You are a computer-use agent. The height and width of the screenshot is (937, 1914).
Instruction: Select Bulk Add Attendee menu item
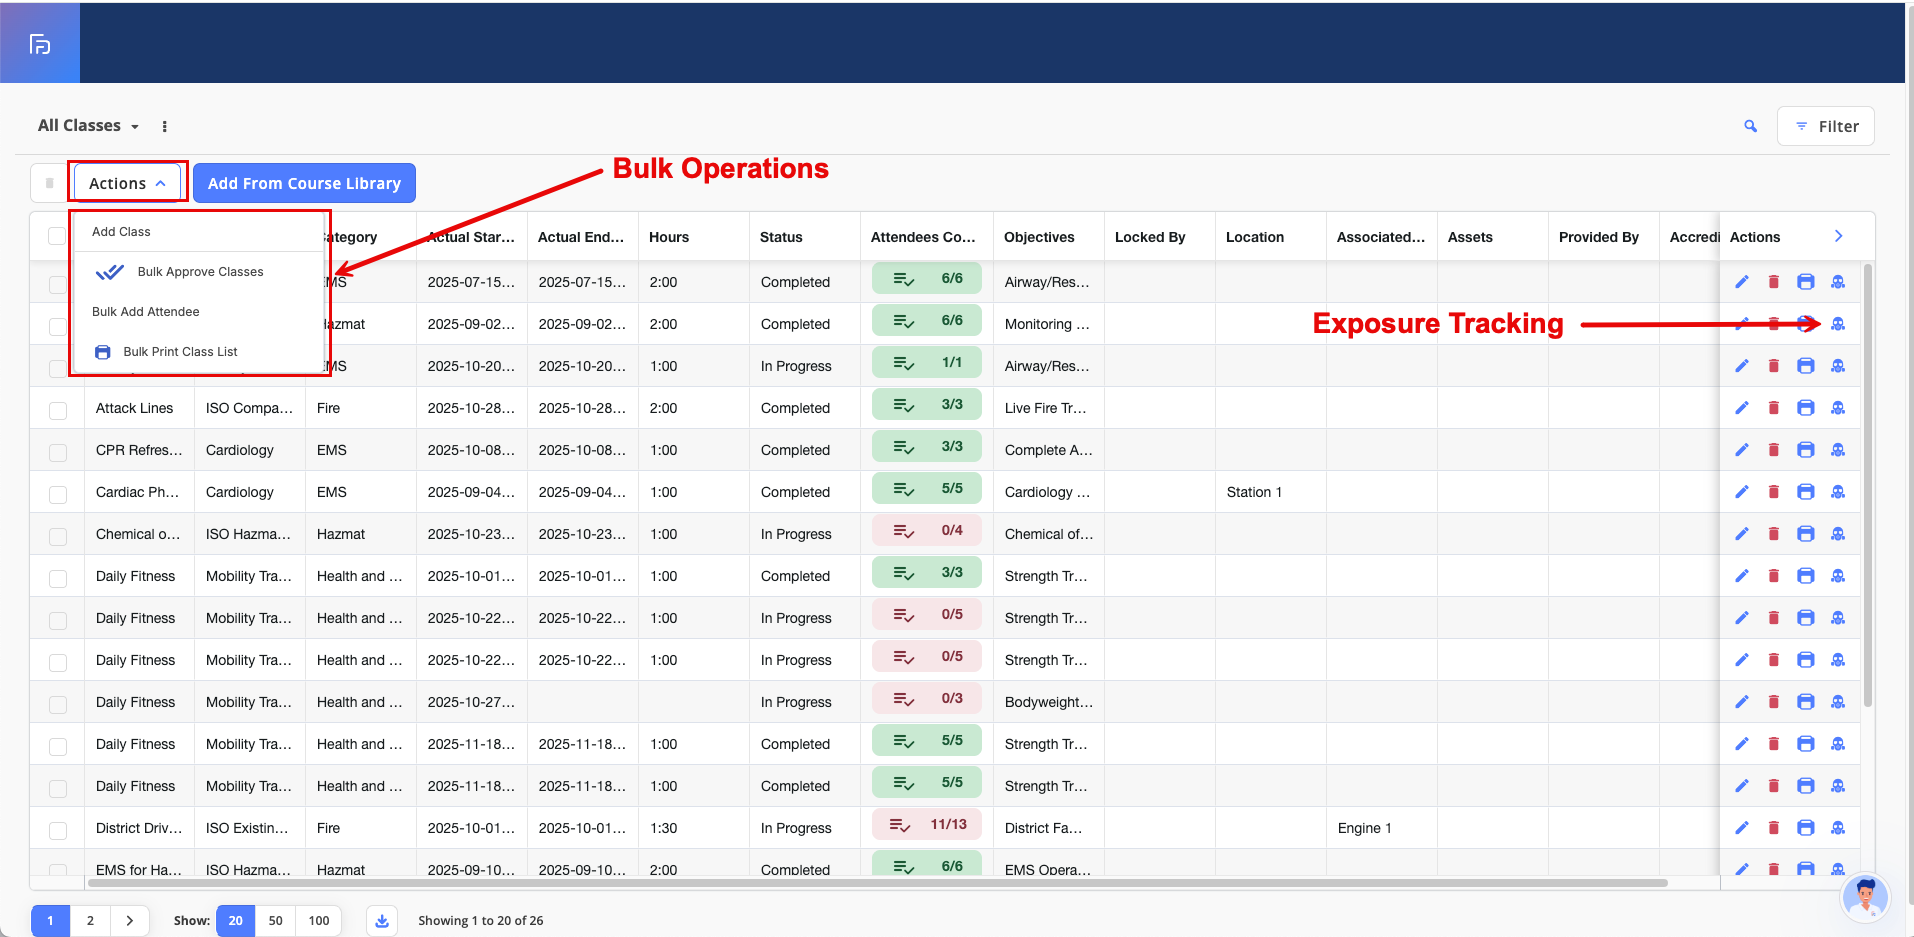click(146, 312)
